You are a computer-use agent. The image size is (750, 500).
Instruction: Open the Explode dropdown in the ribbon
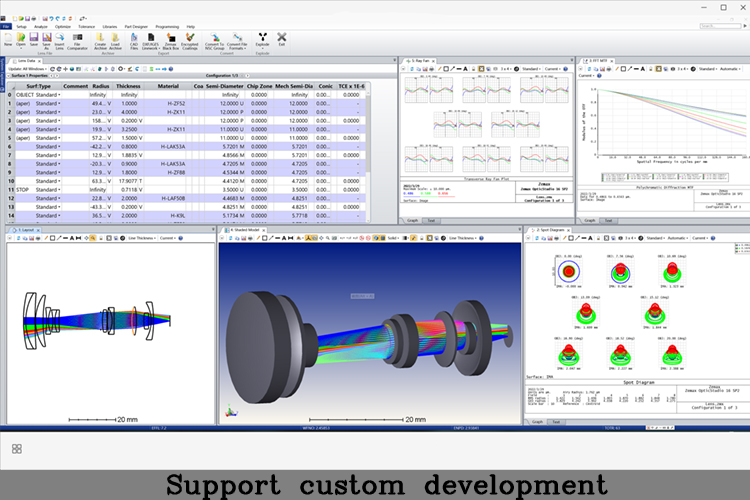pos(263,45)
